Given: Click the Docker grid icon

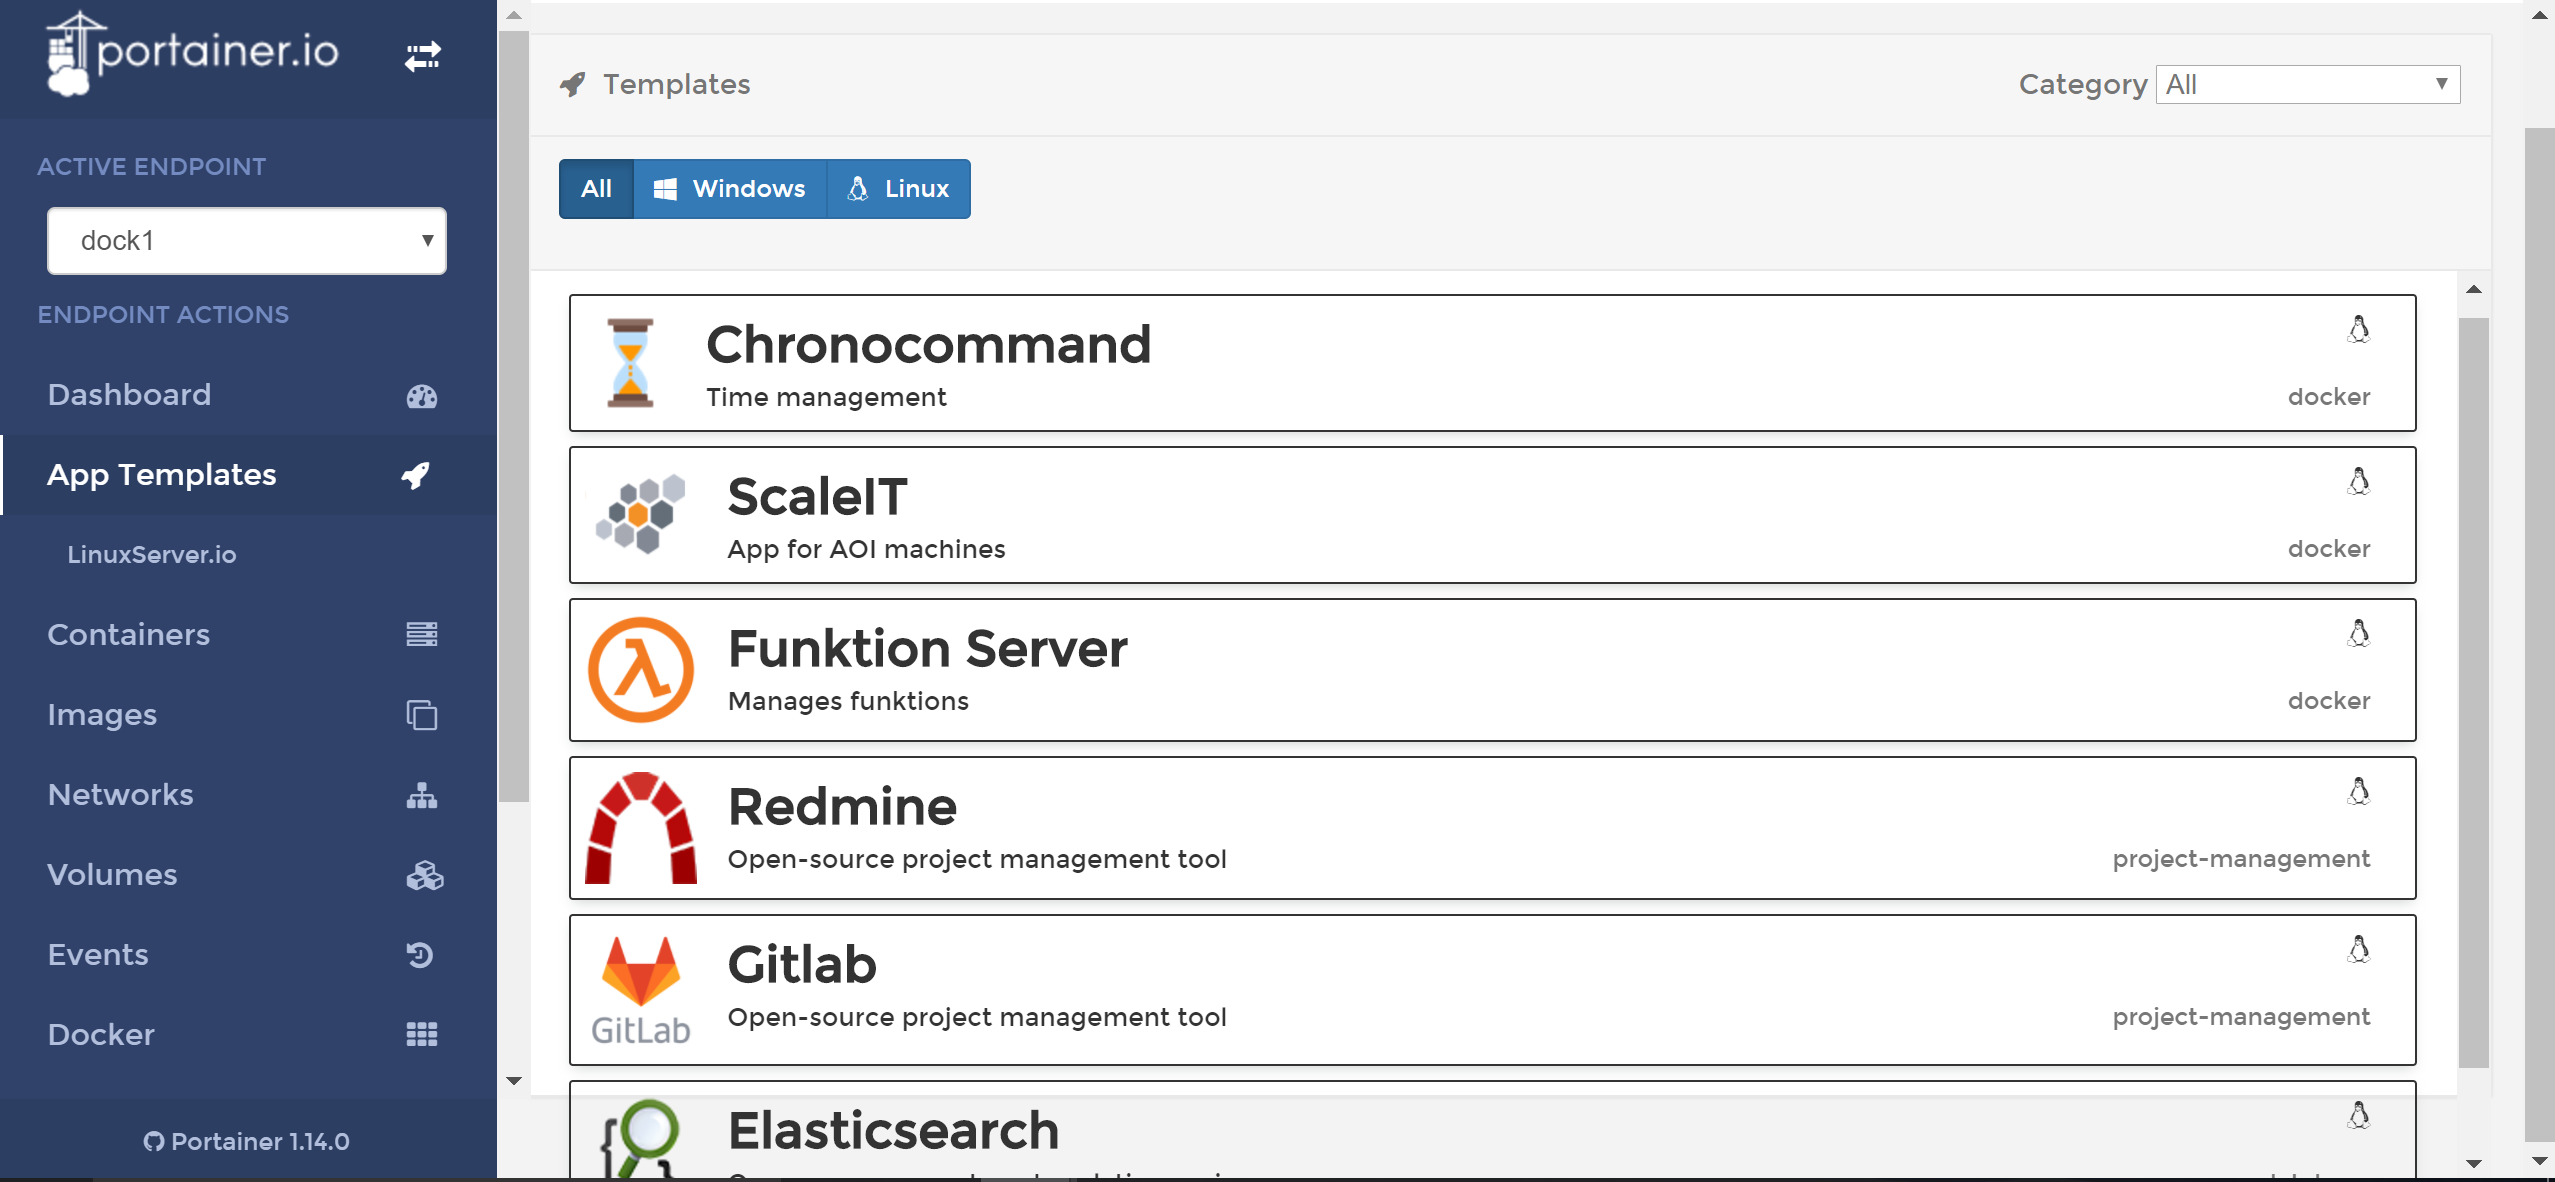Looking at the screenshot, I should [421, 1035].
